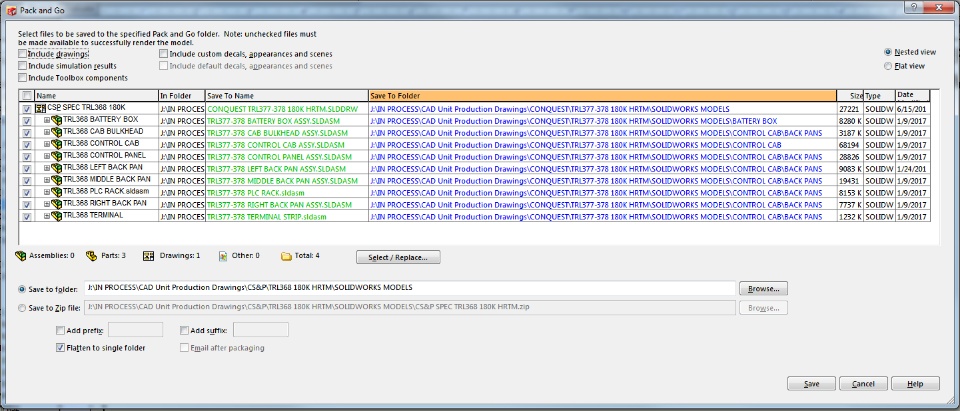
Task: Sort by the Date column header
Action: [x=912, y=96]
